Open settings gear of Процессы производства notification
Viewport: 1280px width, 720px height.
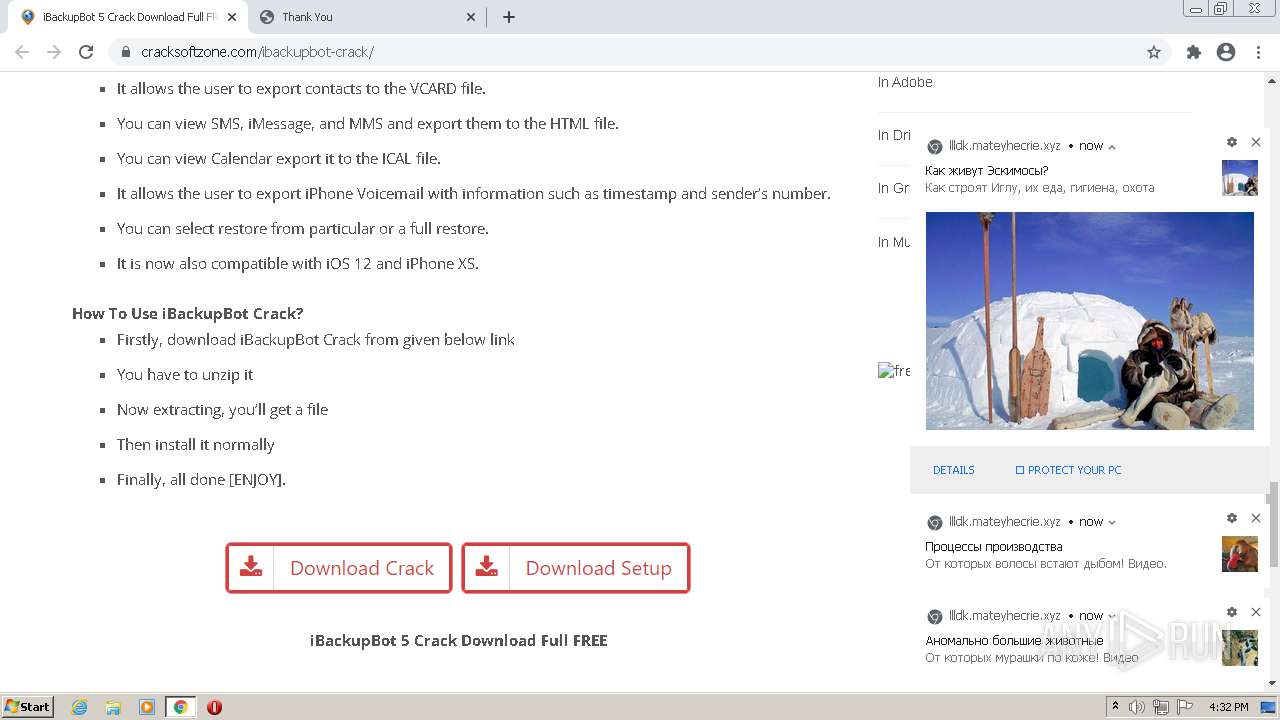(1232, 518)
